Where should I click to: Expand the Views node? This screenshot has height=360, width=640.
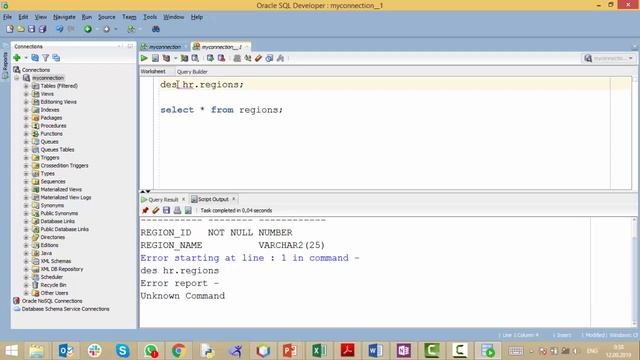(26, 94)
